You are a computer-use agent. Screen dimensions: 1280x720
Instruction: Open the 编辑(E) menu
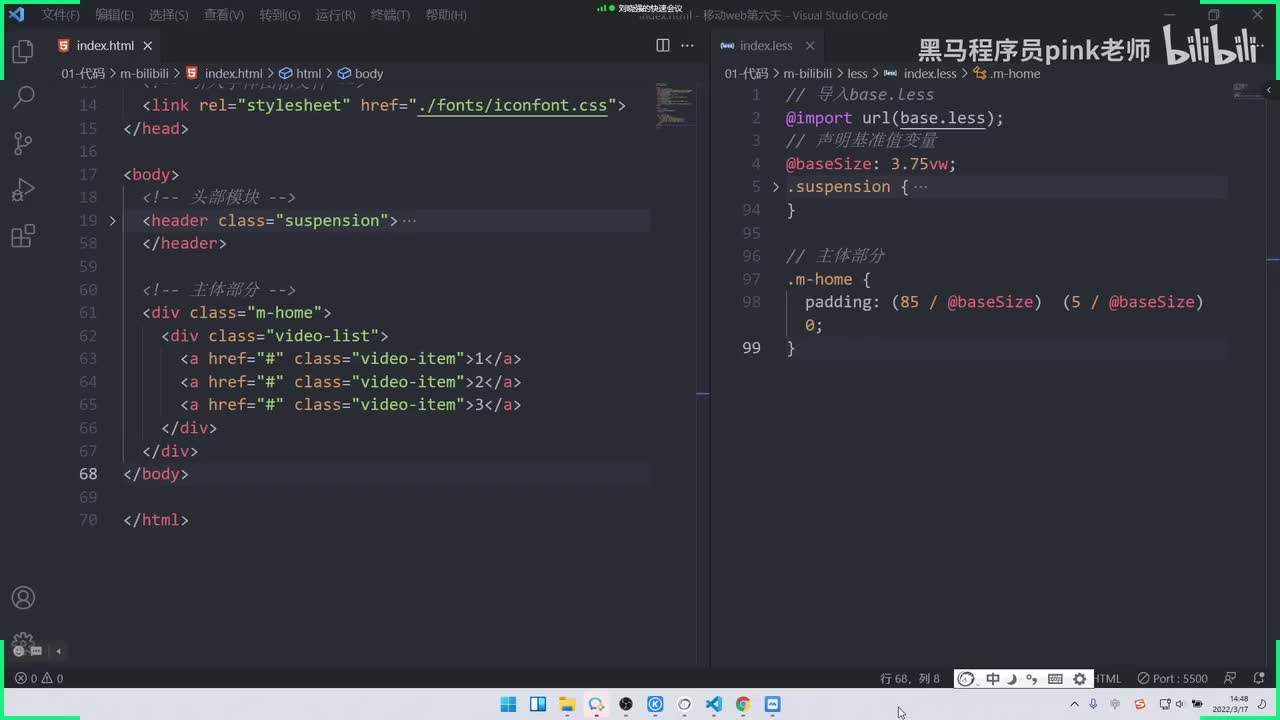pyautogui.click(x=114, y=15)
